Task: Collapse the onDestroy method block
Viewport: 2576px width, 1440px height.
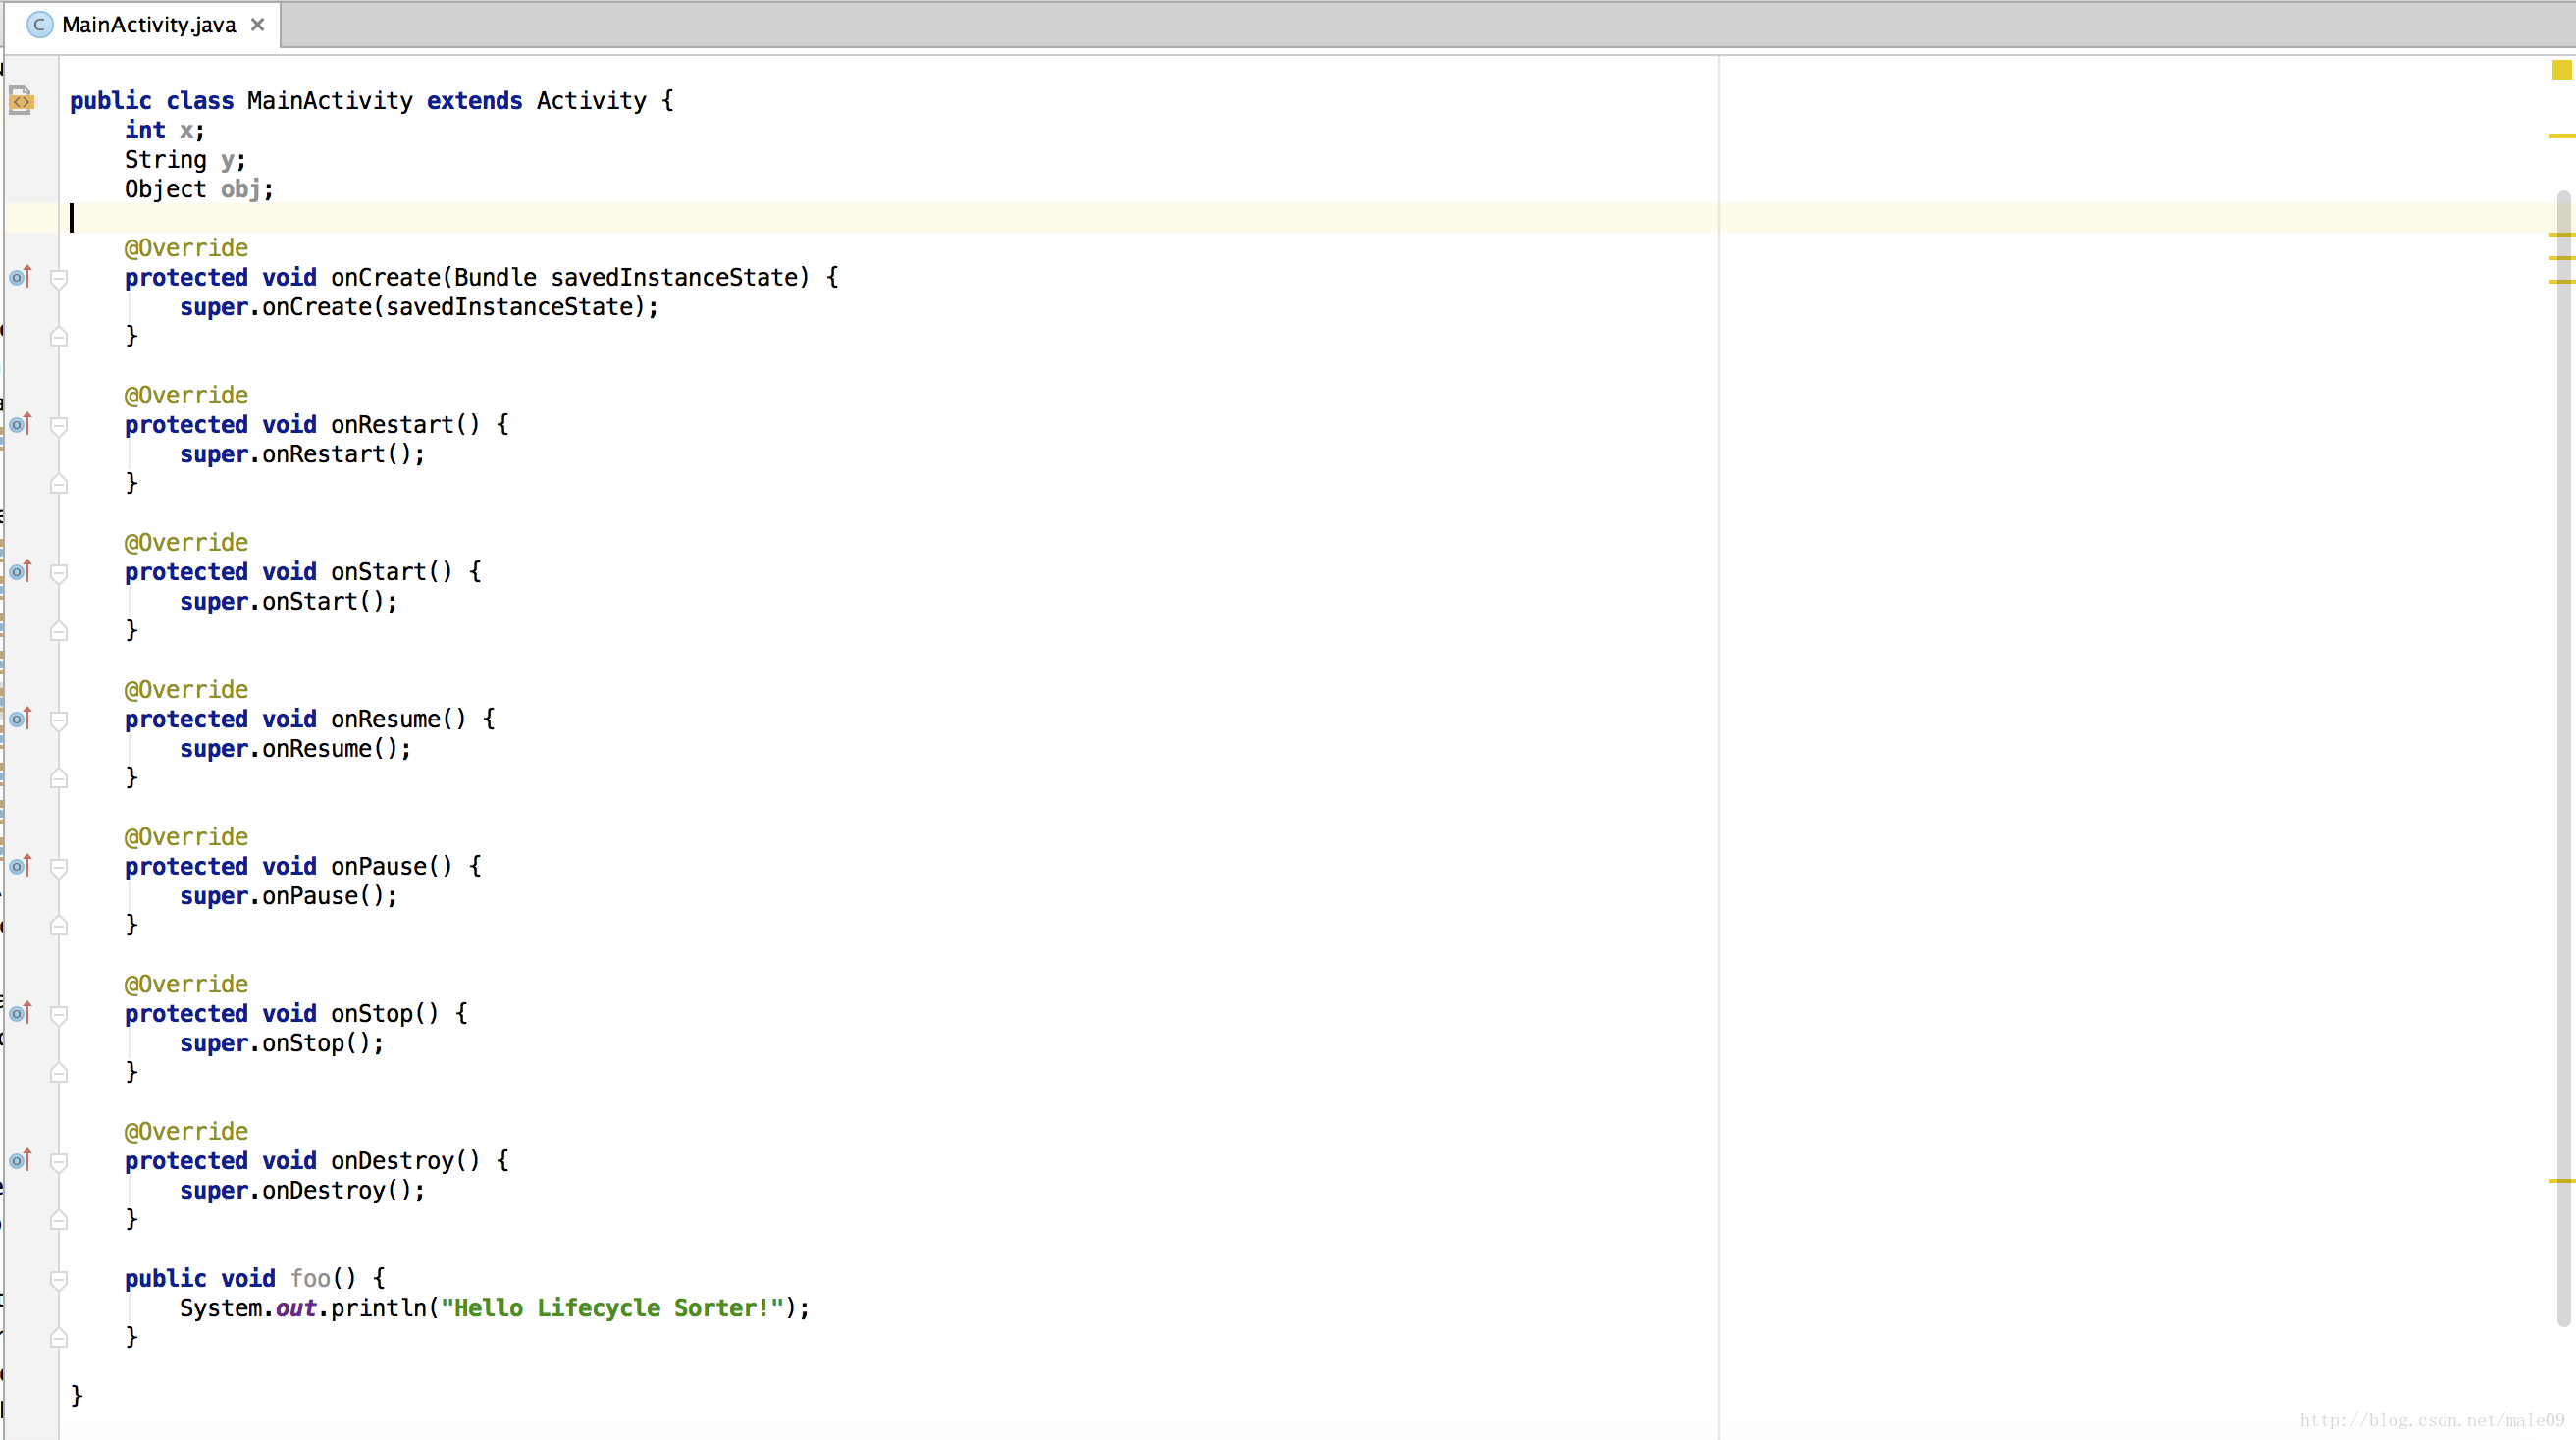Action: [x=55, y=1160]
